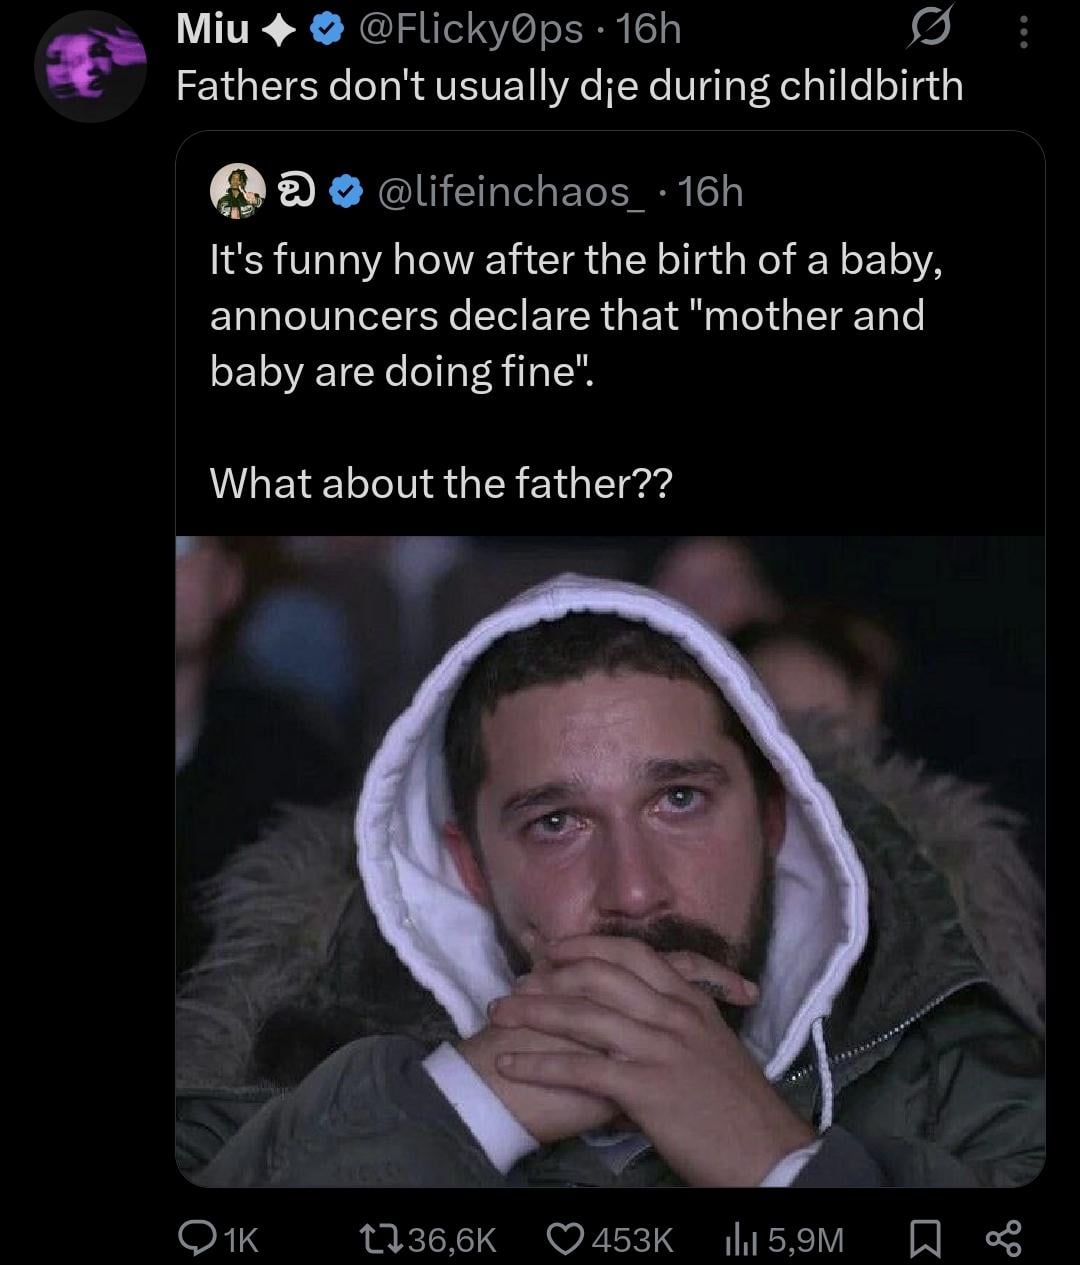
Task: Click the quoted tweet's verified badge
Action: click(346, 192)
